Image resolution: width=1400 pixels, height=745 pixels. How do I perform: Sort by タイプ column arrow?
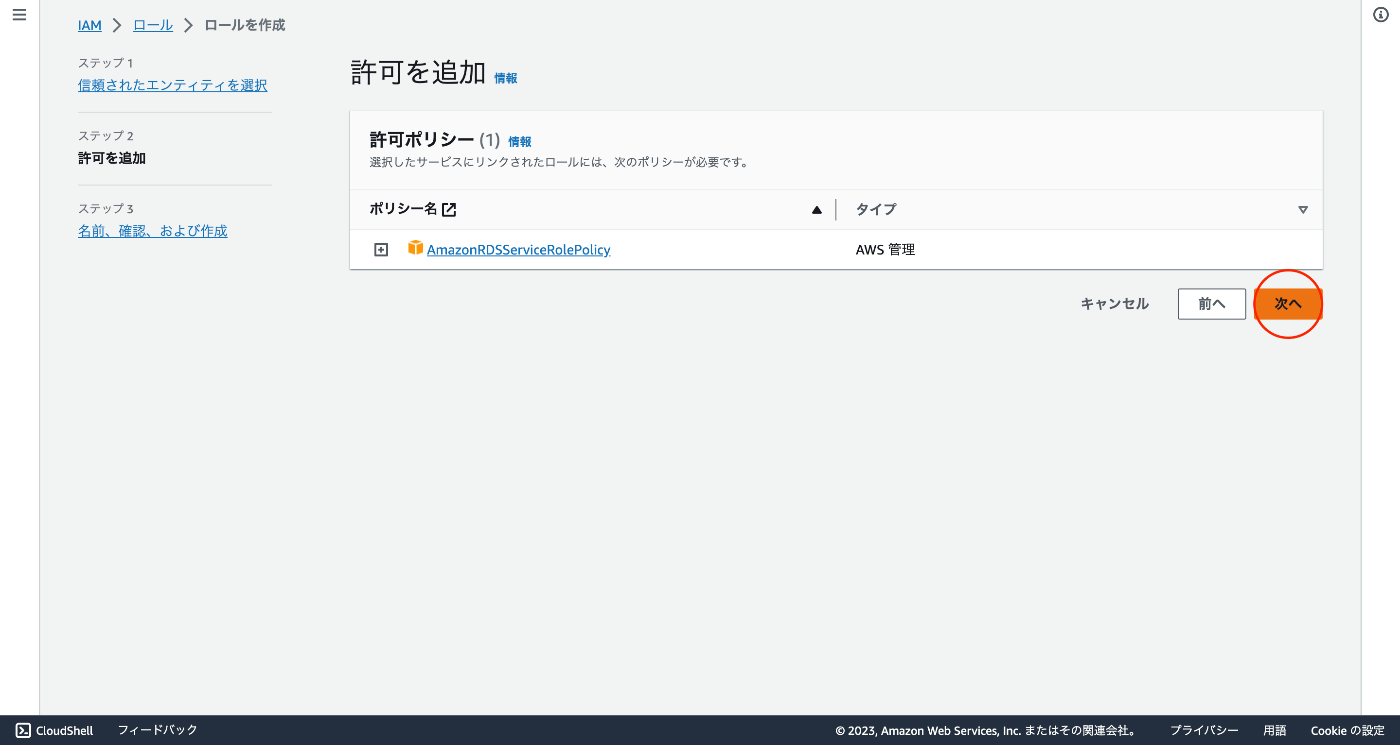(x=1303, y=210)
